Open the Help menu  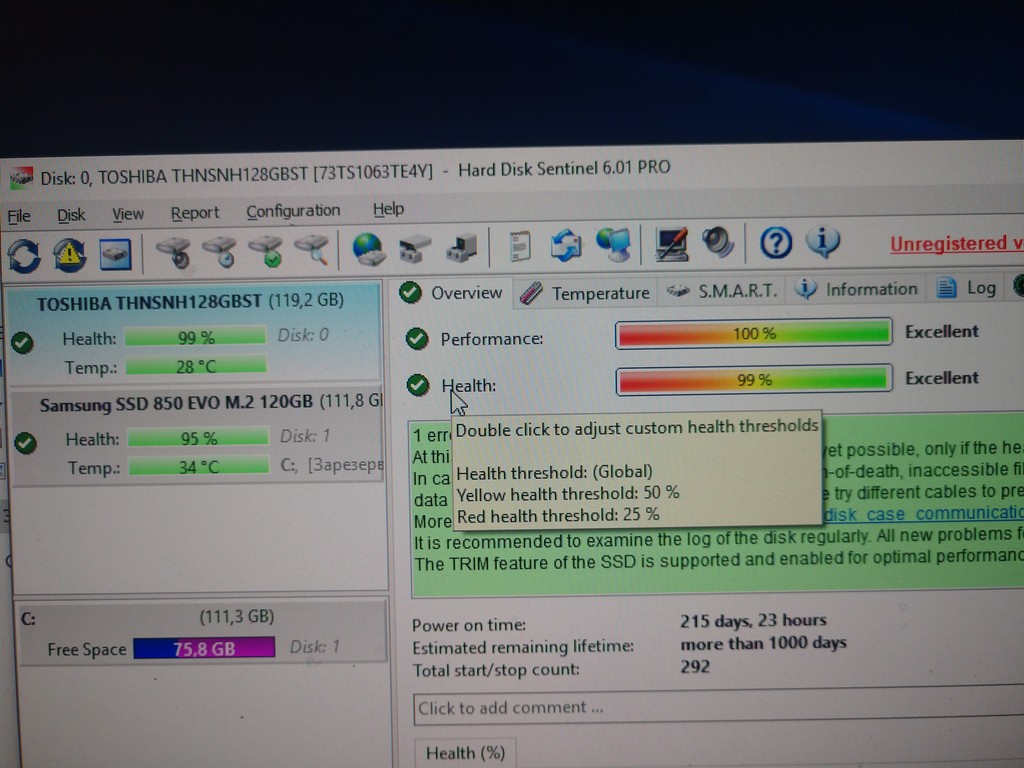(x=388, y=209)
